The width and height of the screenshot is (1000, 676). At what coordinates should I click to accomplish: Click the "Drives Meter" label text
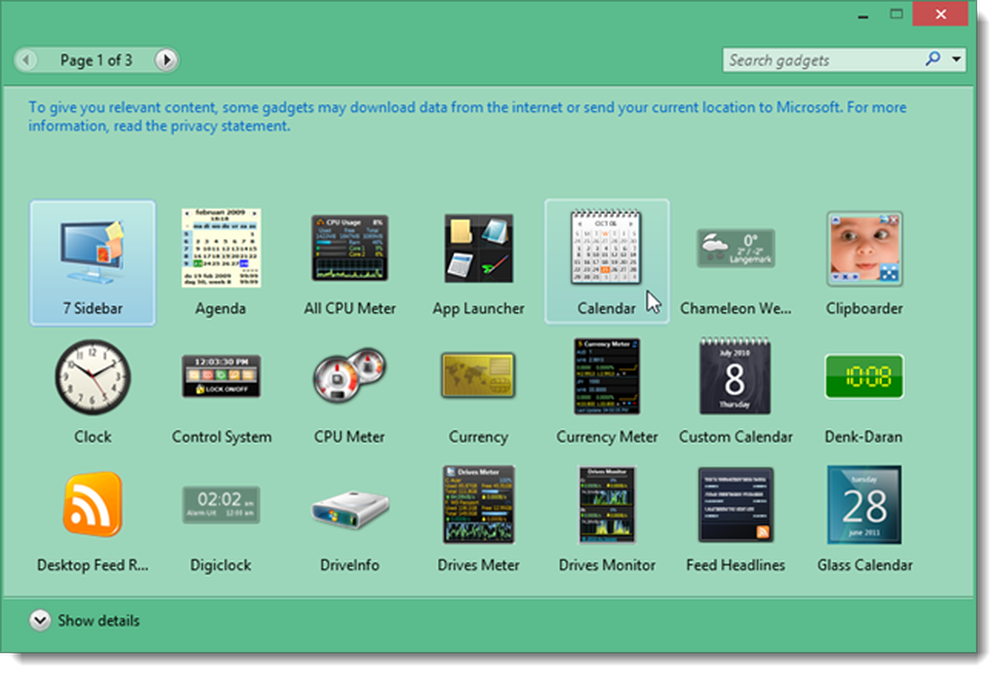(x=478, y=565)
